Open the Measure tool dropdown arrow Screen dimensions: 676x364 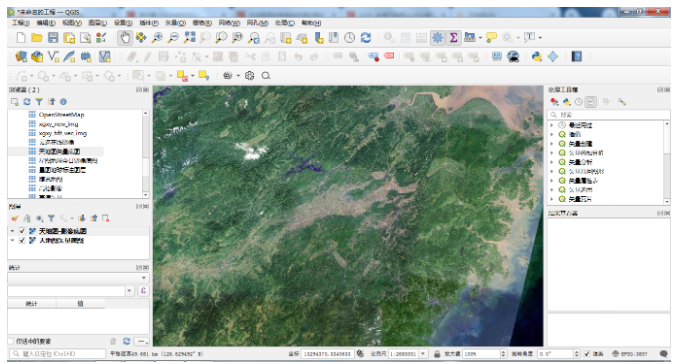480,38
